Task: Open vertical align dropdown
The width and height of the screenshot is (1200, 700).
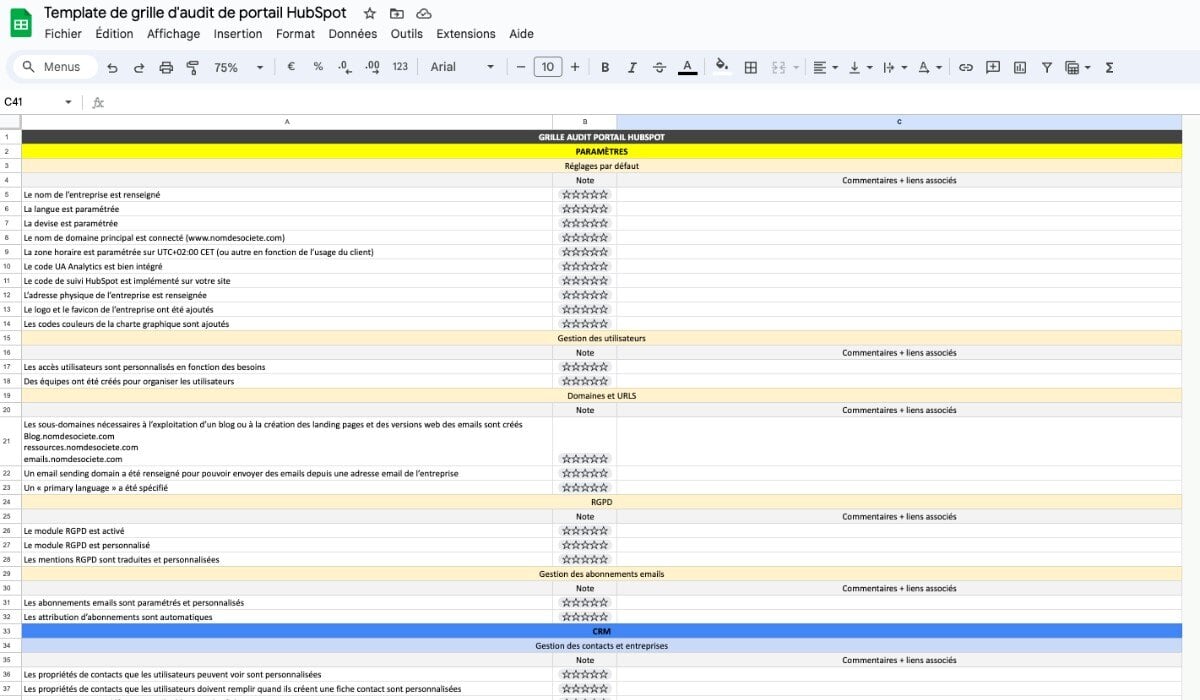Action: point(859,67)
